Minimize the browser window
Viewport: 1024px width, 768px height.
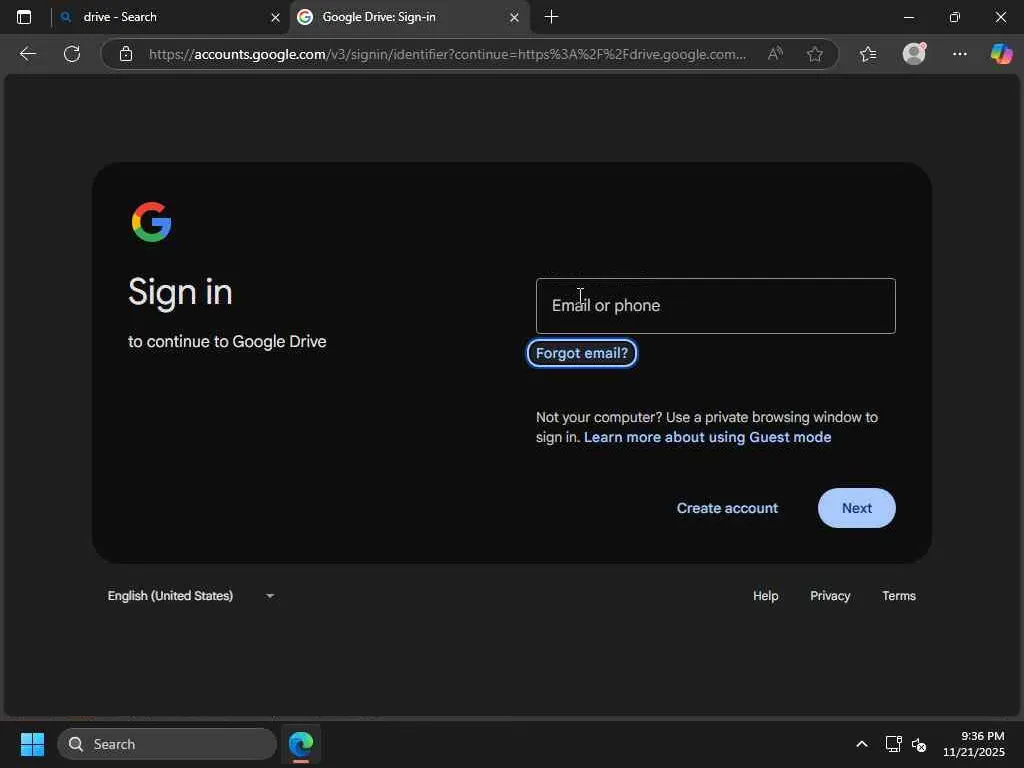point(908,17)
